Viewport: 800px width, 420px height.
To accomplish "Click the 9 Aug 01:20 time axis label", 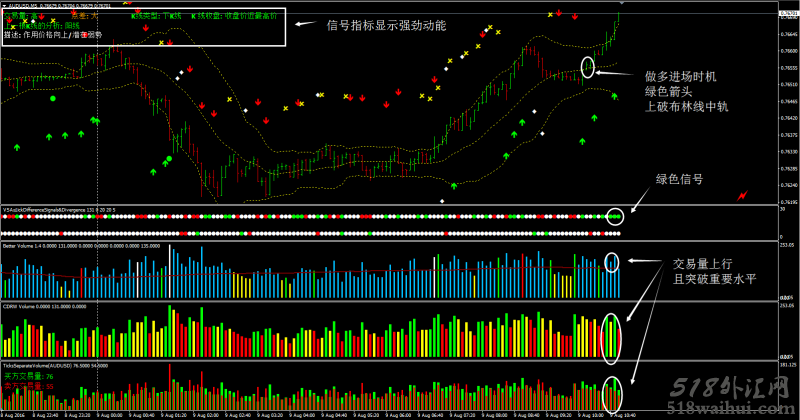I will 172,415.
